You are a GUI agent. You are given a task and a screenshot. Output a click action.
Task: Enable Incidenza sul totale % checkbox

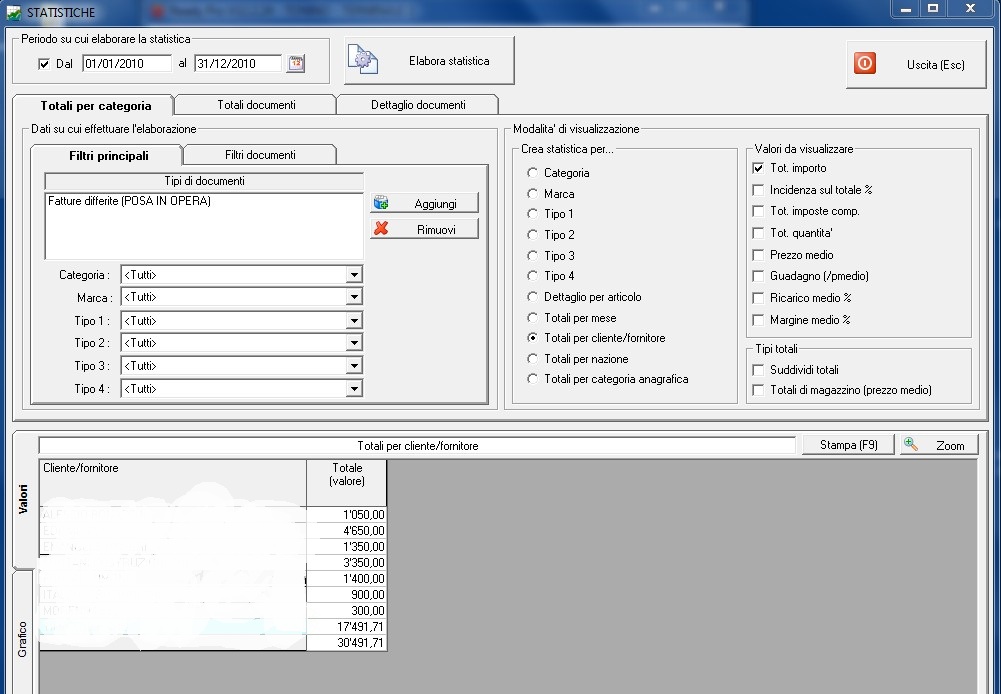pyautogui.click(x=758, y=190)
